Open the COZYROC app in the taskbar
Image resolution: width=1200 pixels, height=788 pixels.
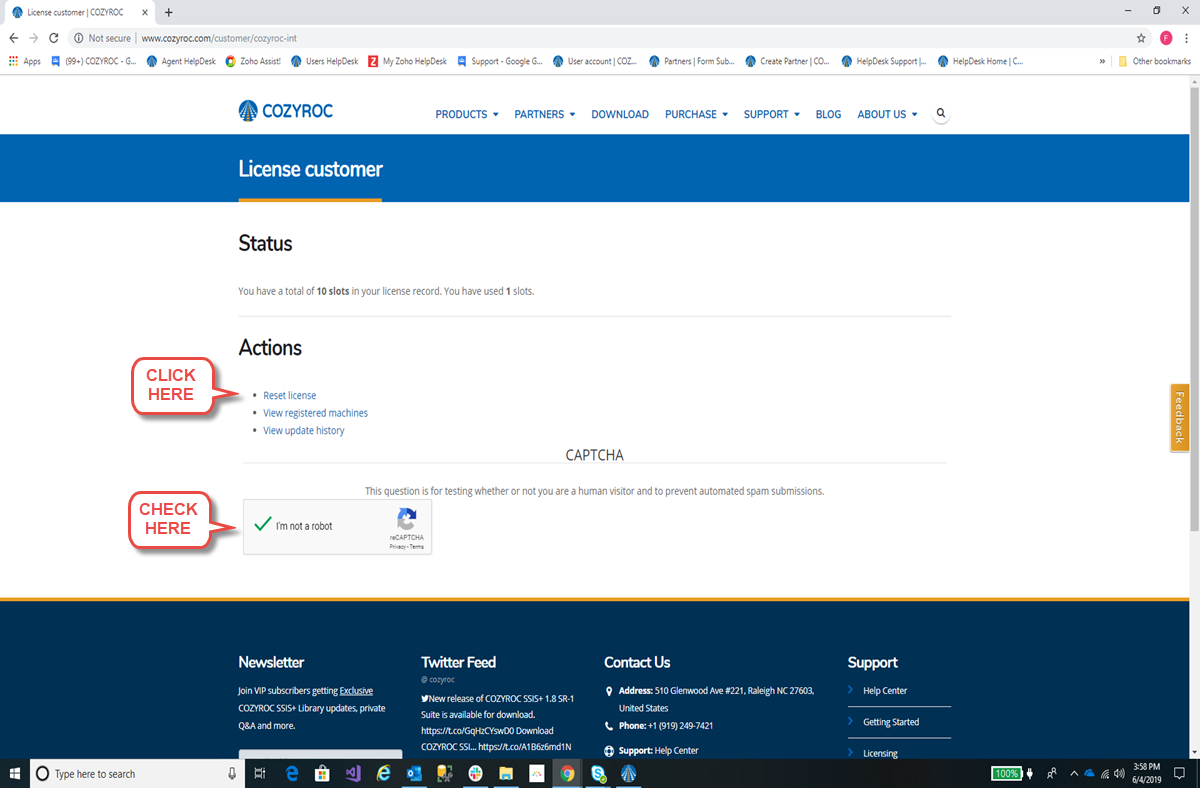[629, 773]
